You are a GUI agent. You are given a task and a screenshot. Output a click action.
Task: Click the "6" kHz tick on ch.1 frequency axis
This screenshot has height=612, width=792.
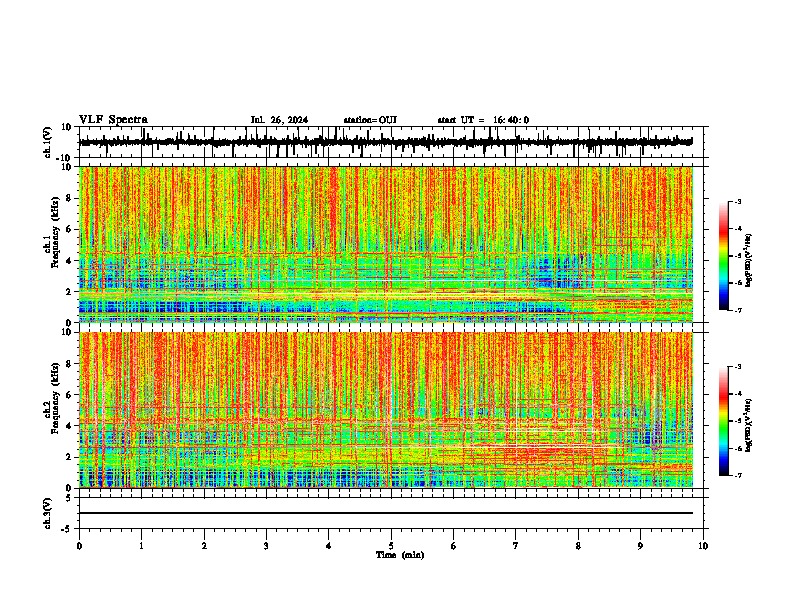(x=69, y=230)
